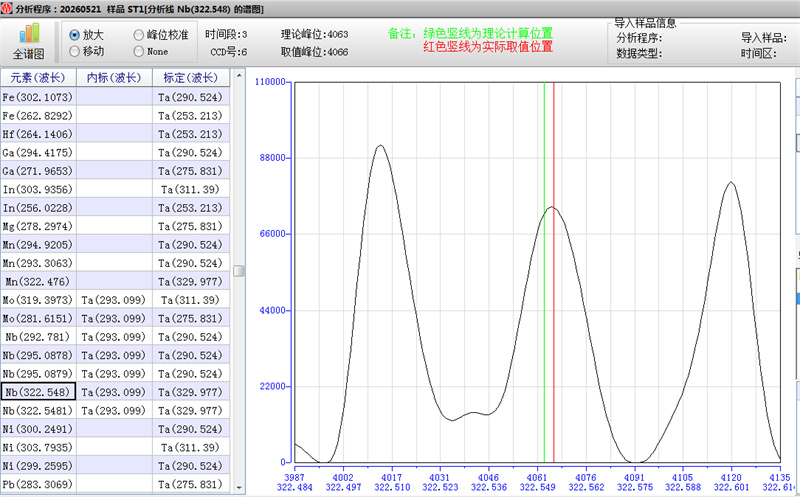800x497 pixels.
Task: Select the Mn(293.3063) element
Action: pyautogui.click(x=38, y=263)
